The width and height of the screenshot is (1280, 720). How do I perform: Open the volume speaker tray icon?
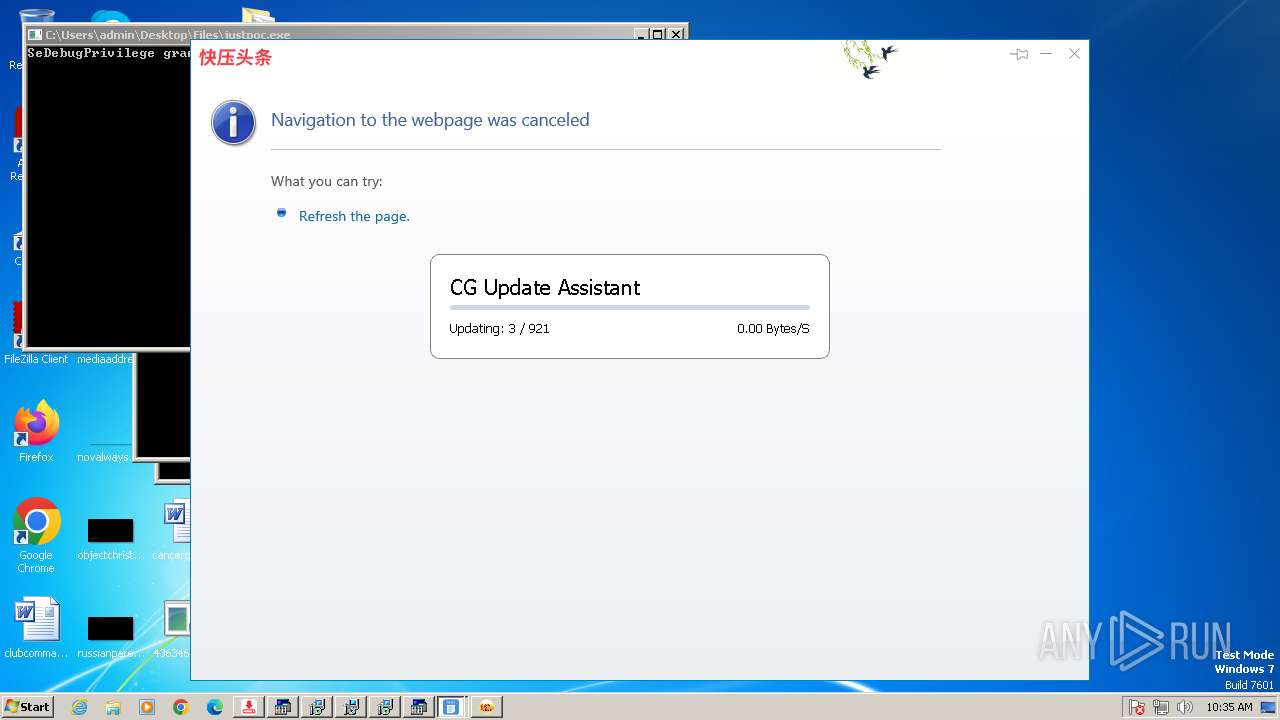[1185, 707]
